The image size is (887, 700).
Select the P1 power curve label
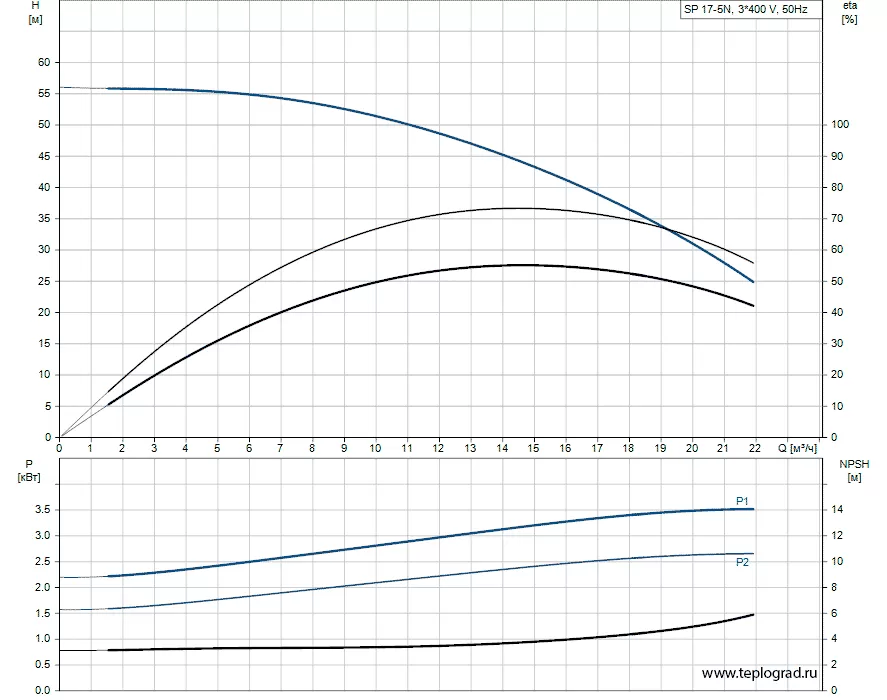(x=743, y=500)
